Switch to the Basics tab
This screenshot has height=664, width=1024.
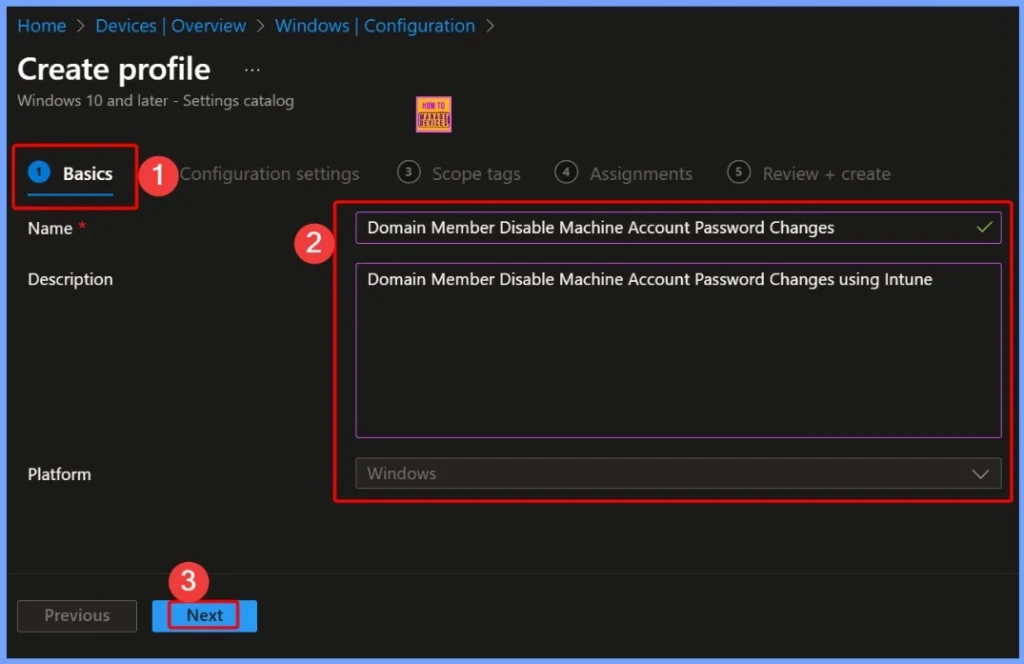[87, 174]
